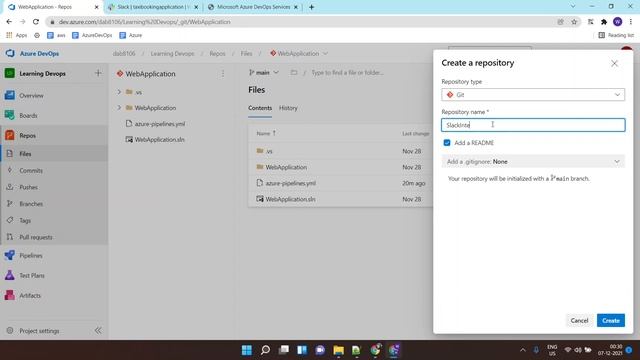This screenshot has width=640, height=360.
Task: Click the Cancel button
Action: click(579, 320)
